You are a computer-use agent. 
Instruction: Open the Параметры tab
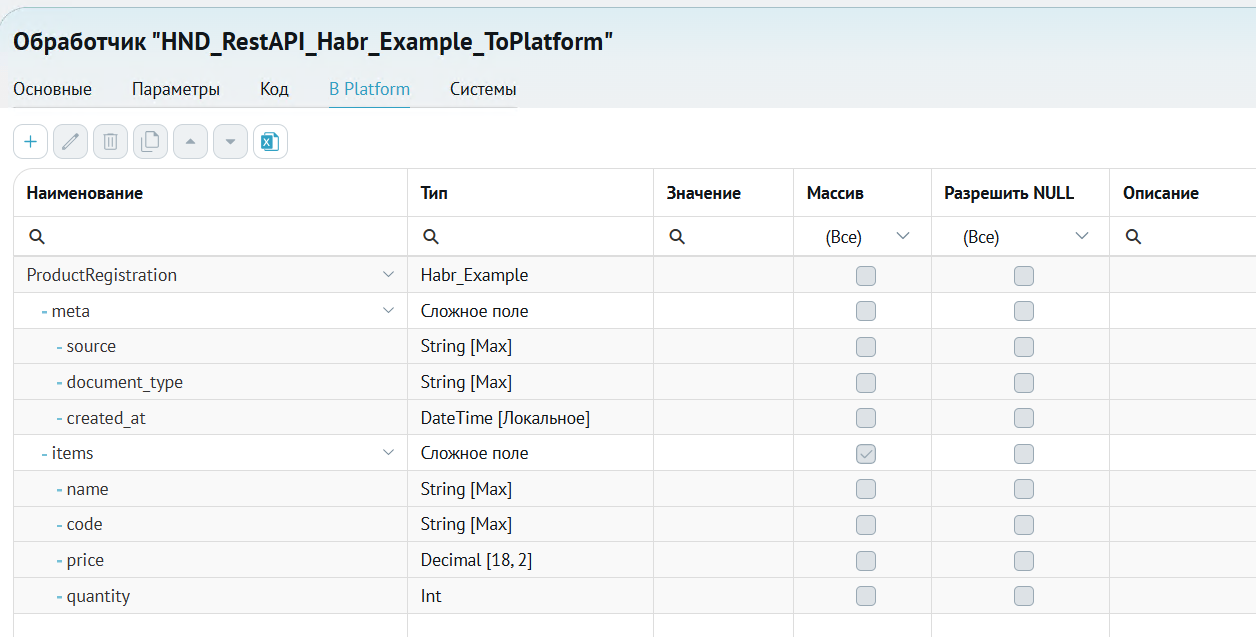[176, 89]
